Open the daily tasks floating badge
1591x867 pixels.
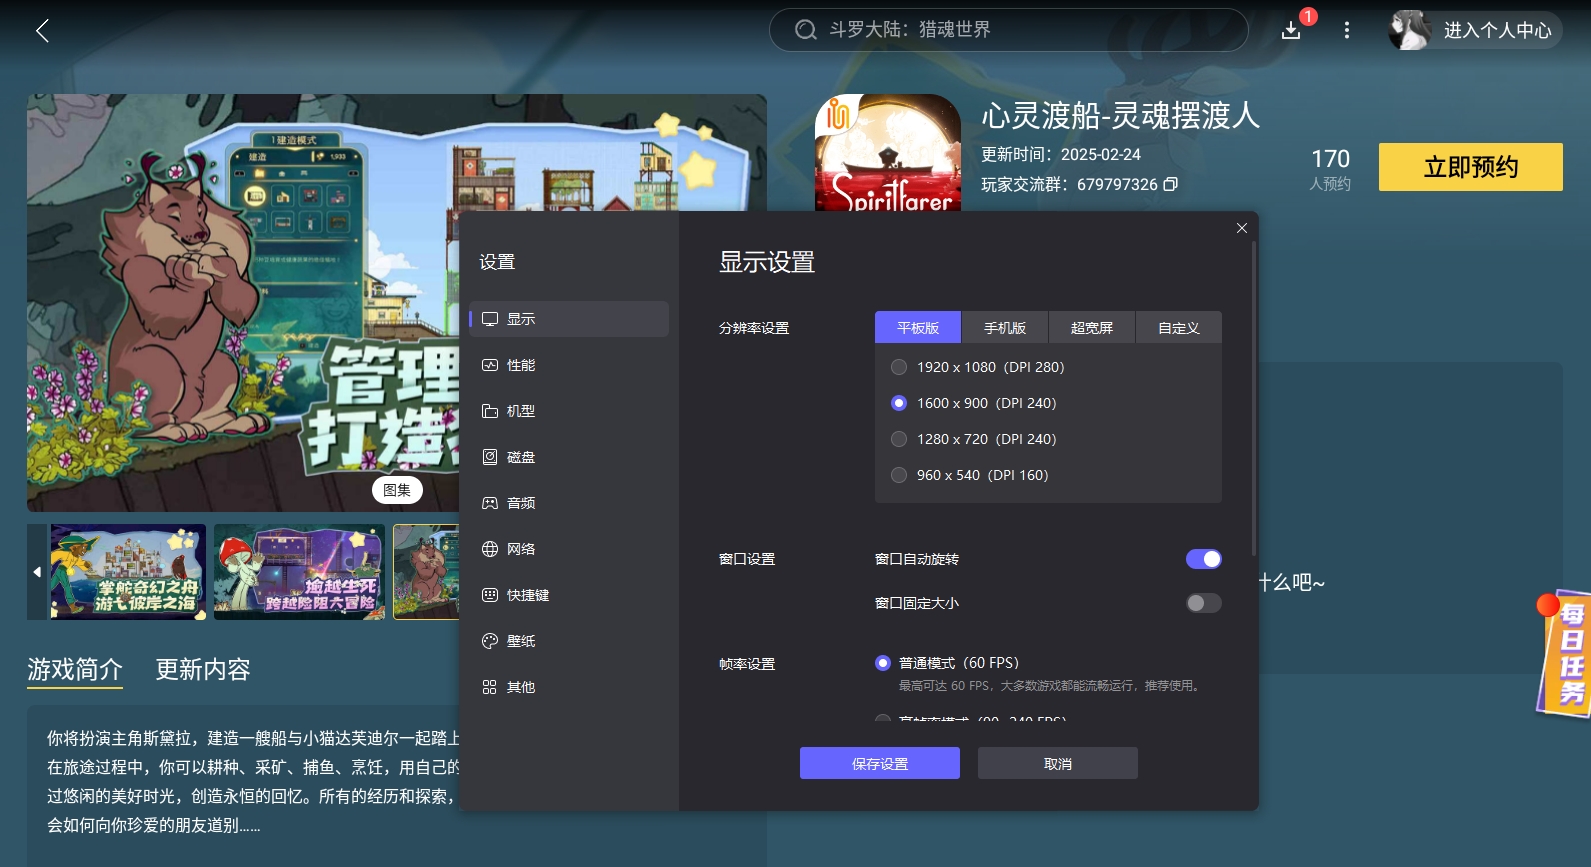tap(1566, 653)
